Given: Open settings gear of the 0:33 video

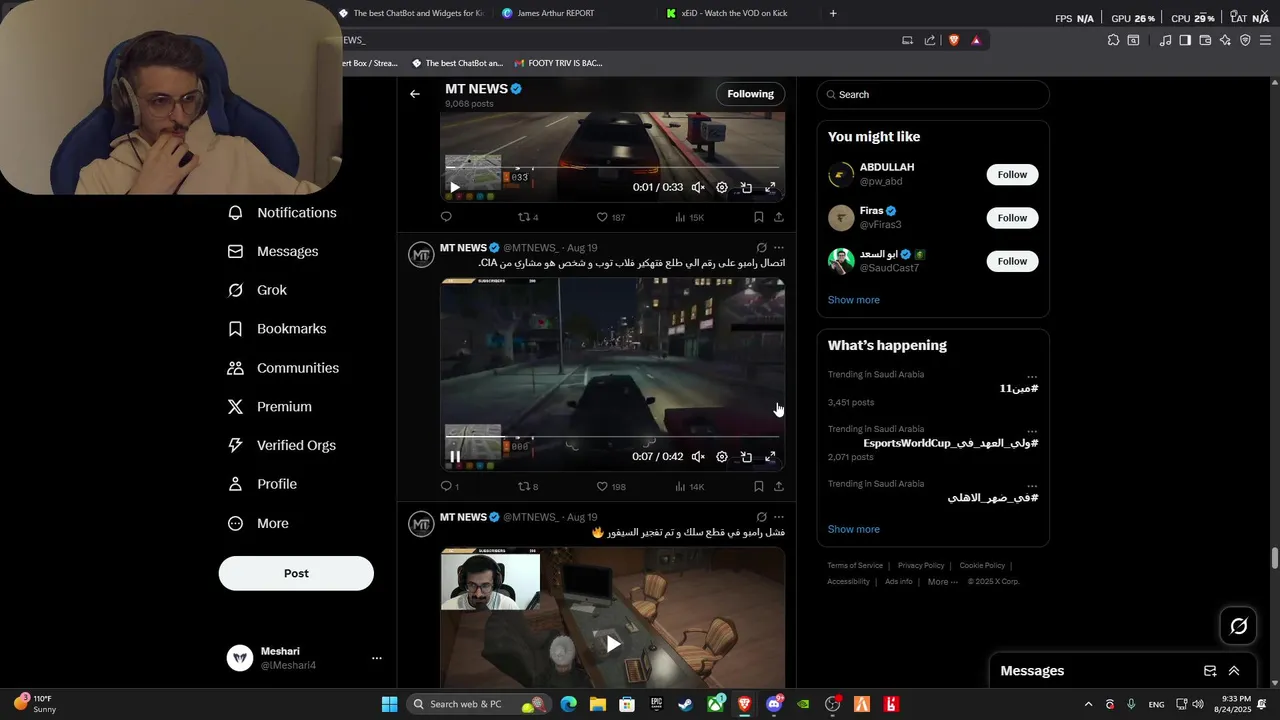Looking at the screenshot, I should [x=722, y=187].
